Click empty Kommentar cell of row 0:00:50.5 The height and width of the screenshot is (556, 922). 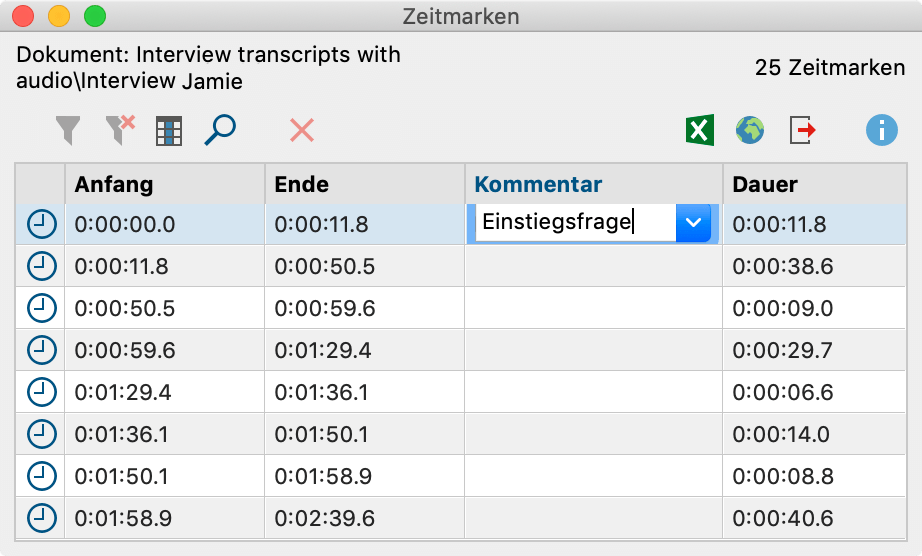tap(593, 308)
